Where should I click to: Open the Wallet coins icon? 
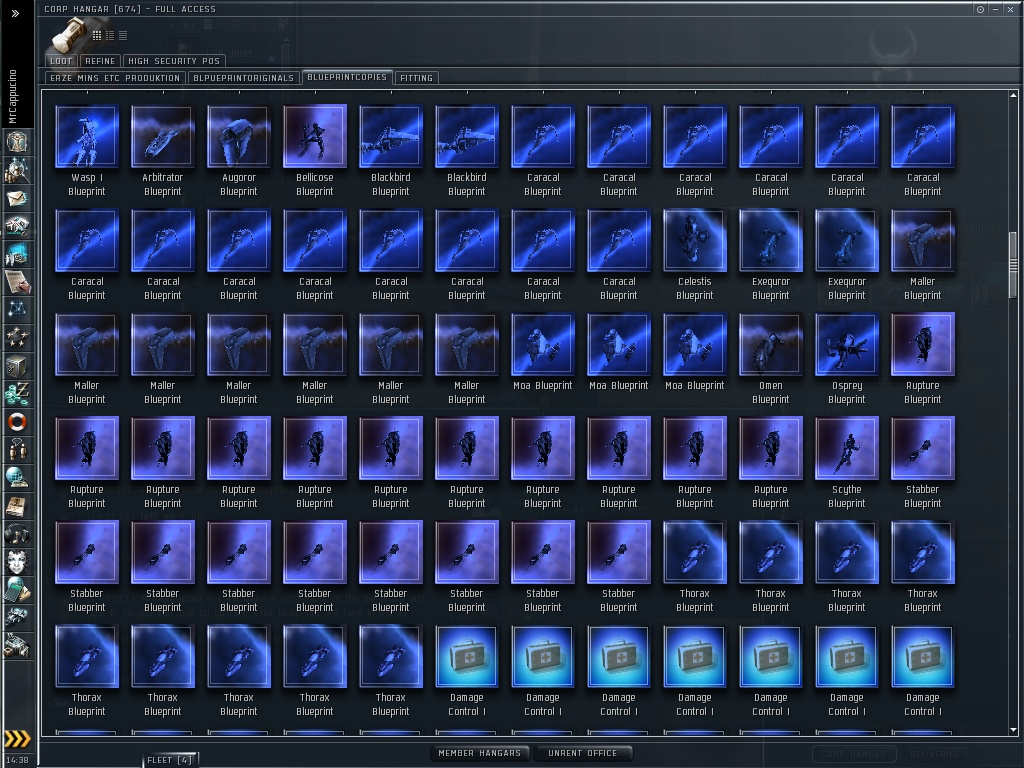pyautogui.click(x=17, y=394)
